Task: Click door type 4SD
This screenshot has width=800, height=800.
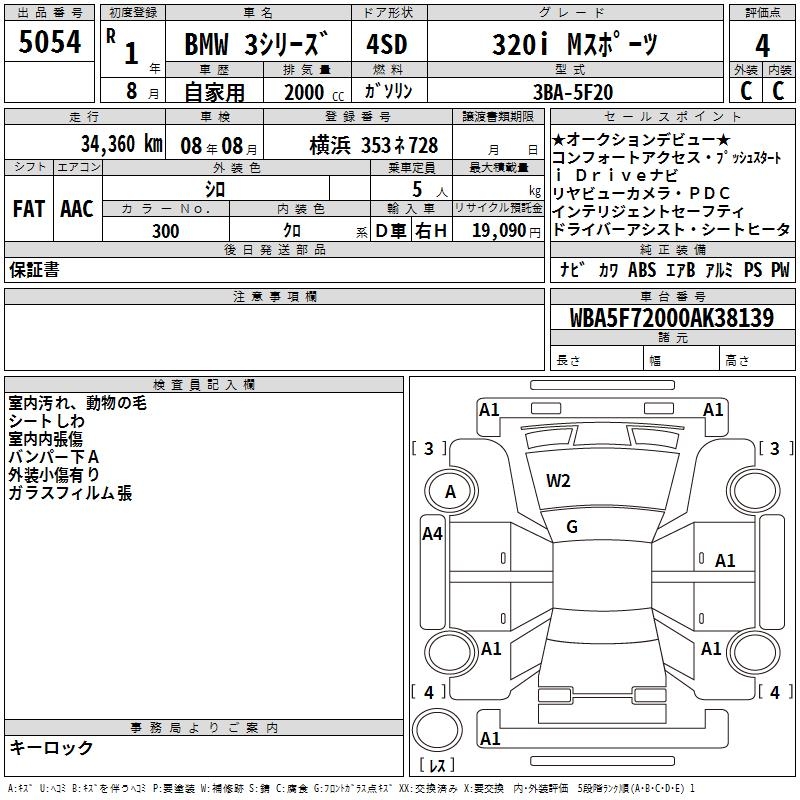Action: tap(387, 44)
